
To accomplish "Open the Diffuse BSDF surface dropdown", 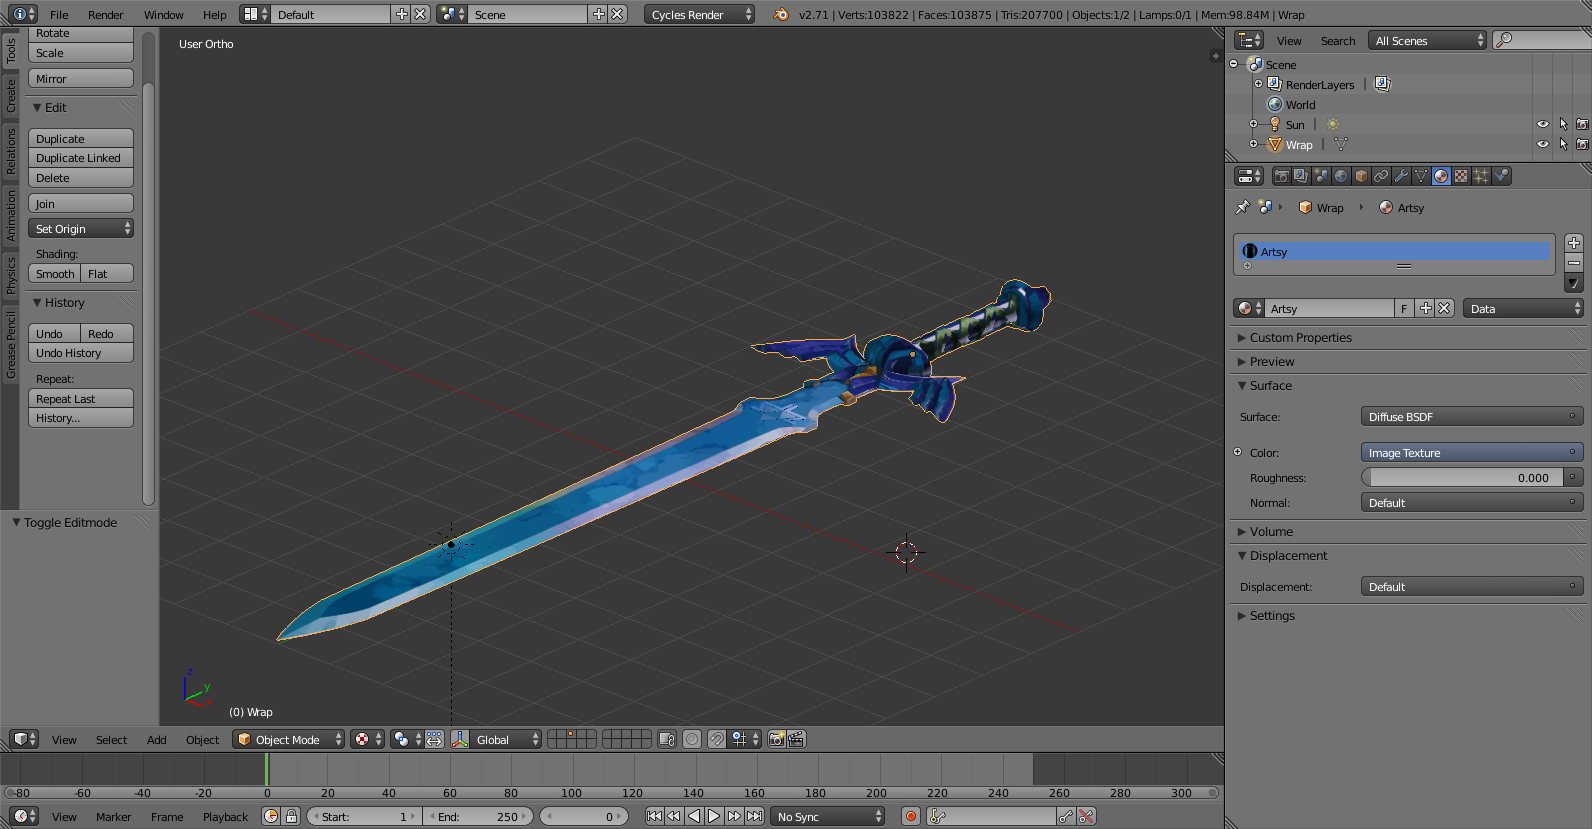I will (1472, 417).
